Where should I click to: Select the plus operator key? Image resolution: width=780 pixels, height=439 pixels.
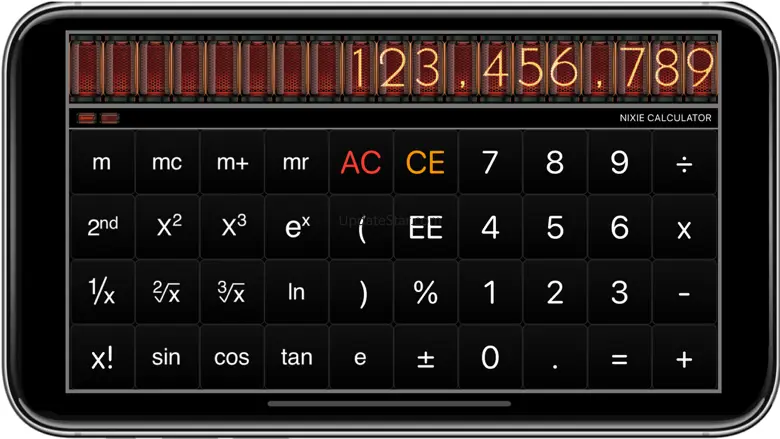(x=684, y=357)
